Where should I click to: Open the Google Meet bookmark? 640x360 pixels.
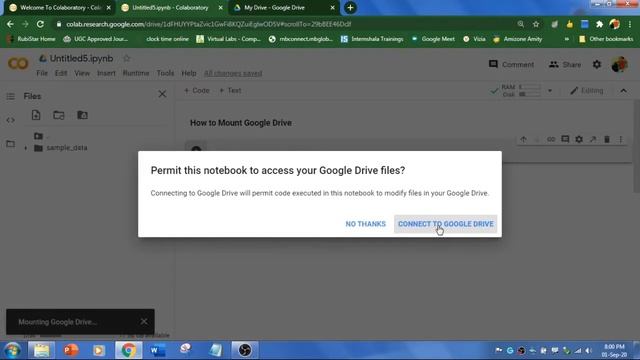pos(433,39)
